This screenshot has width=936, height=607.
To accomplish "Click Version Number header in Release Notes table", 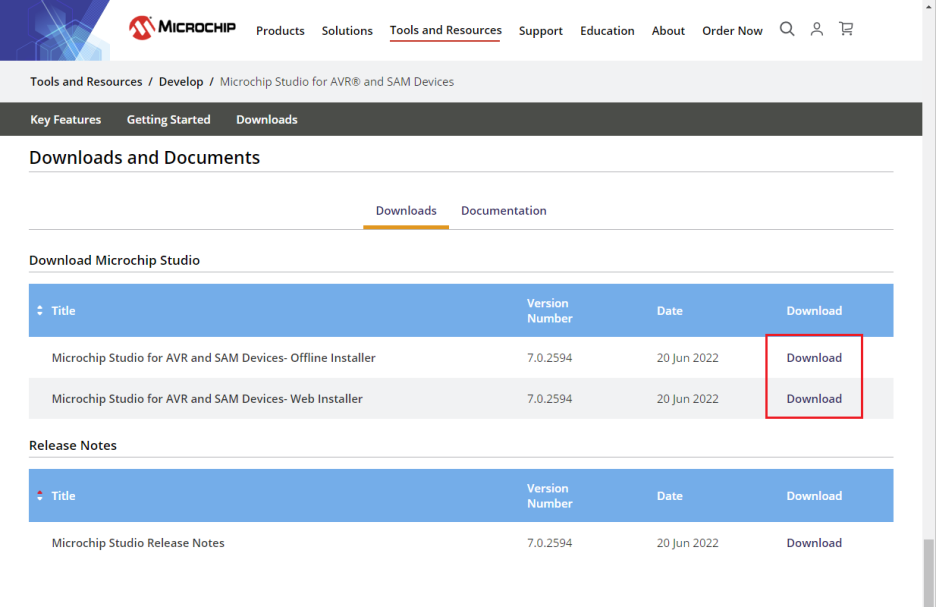I will pos(549,495).
